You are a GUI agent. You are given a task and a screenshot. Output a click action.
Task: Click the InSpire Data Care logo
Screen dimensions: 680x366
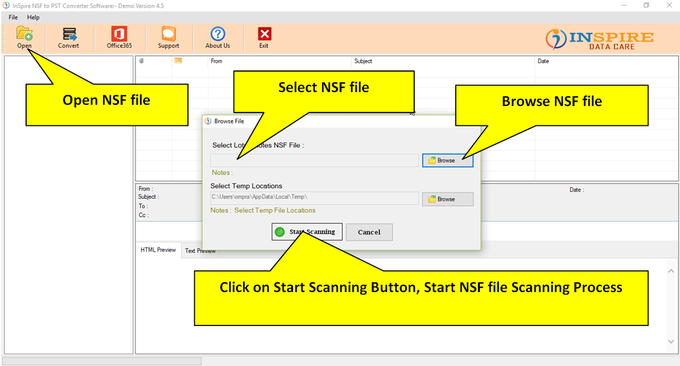point(599,39)
